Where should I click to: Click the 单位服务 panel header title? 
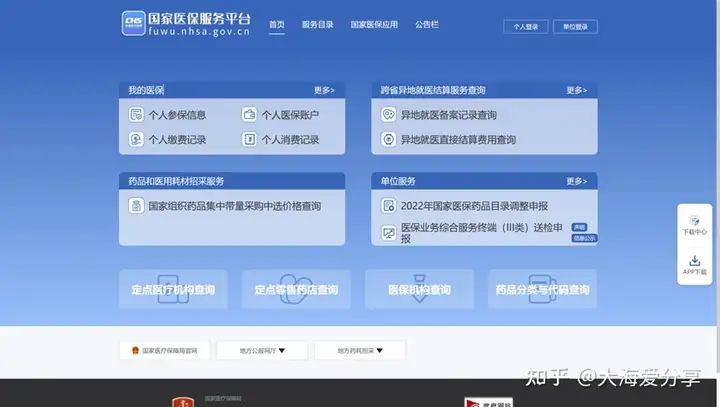(398, 181)
